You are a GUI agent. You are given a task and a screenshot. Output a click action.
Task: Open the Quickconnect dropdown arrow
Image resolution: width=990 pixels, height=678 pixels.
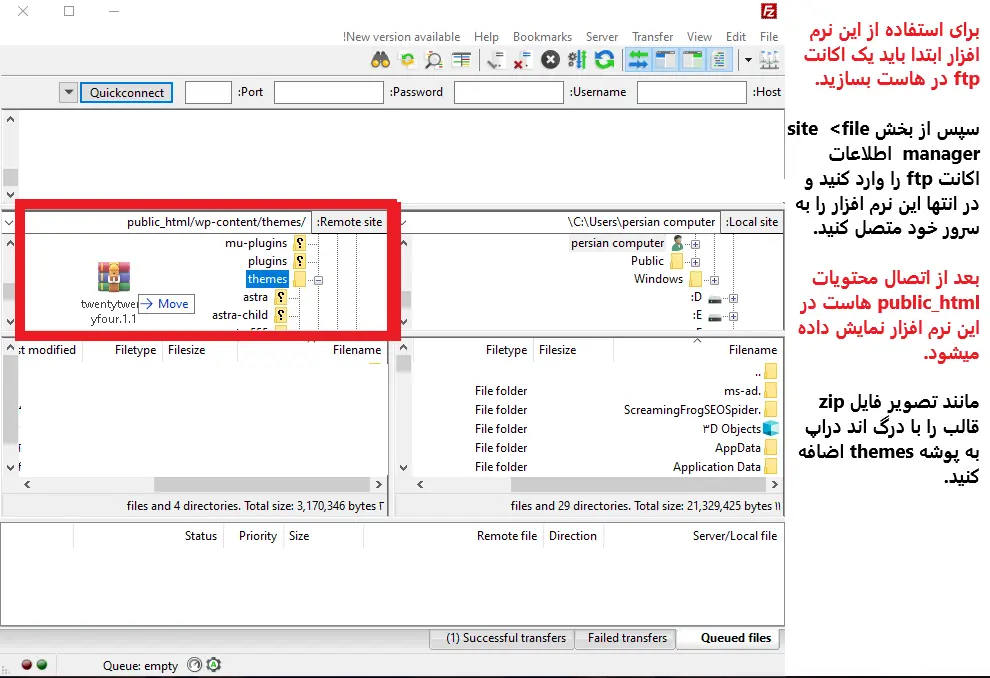point(68,91)
